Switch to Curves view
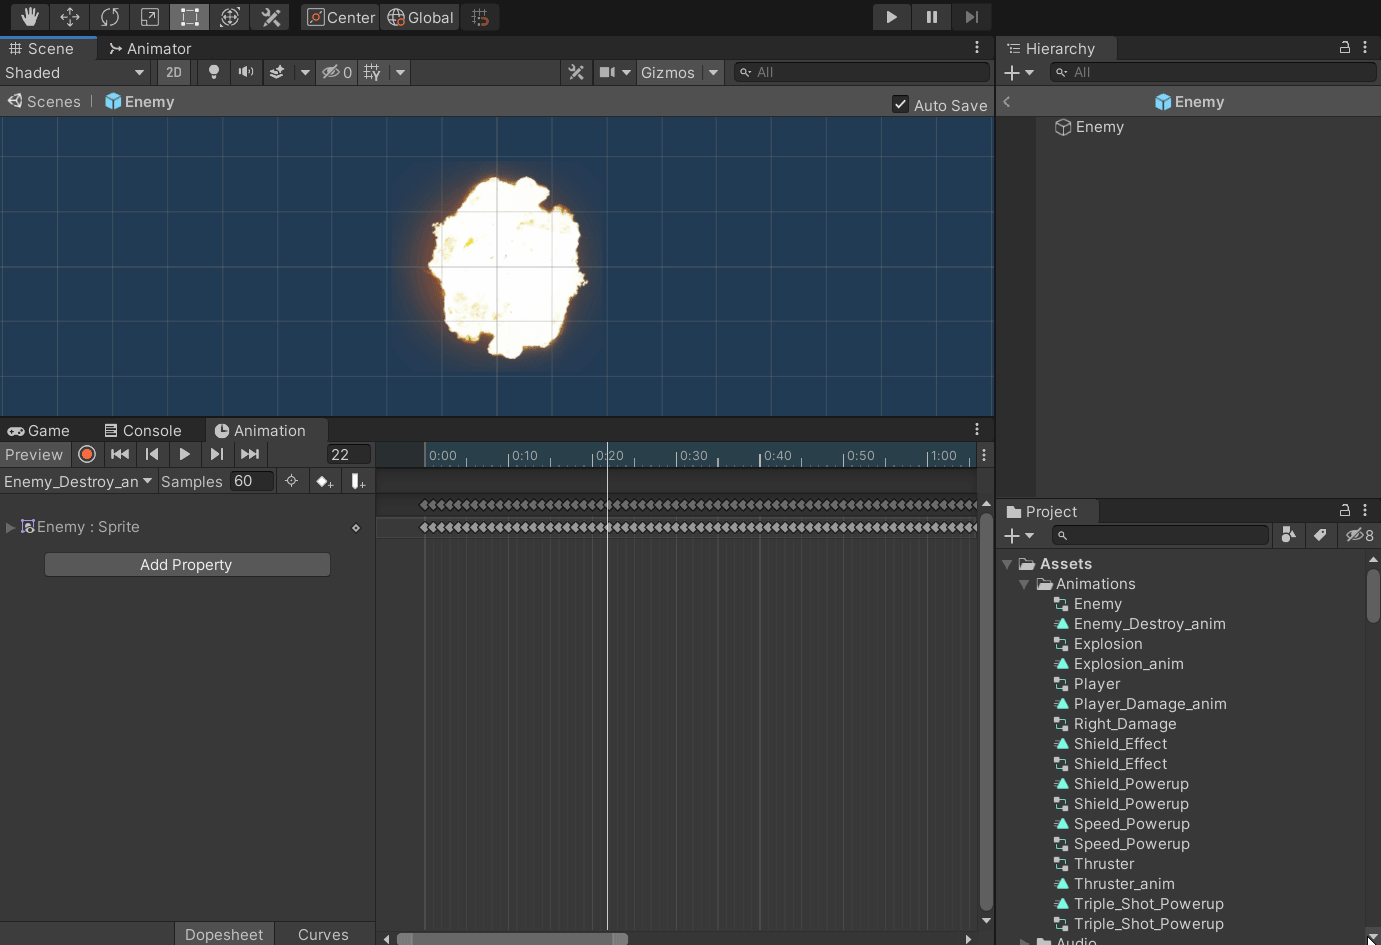 coord(323,934)
